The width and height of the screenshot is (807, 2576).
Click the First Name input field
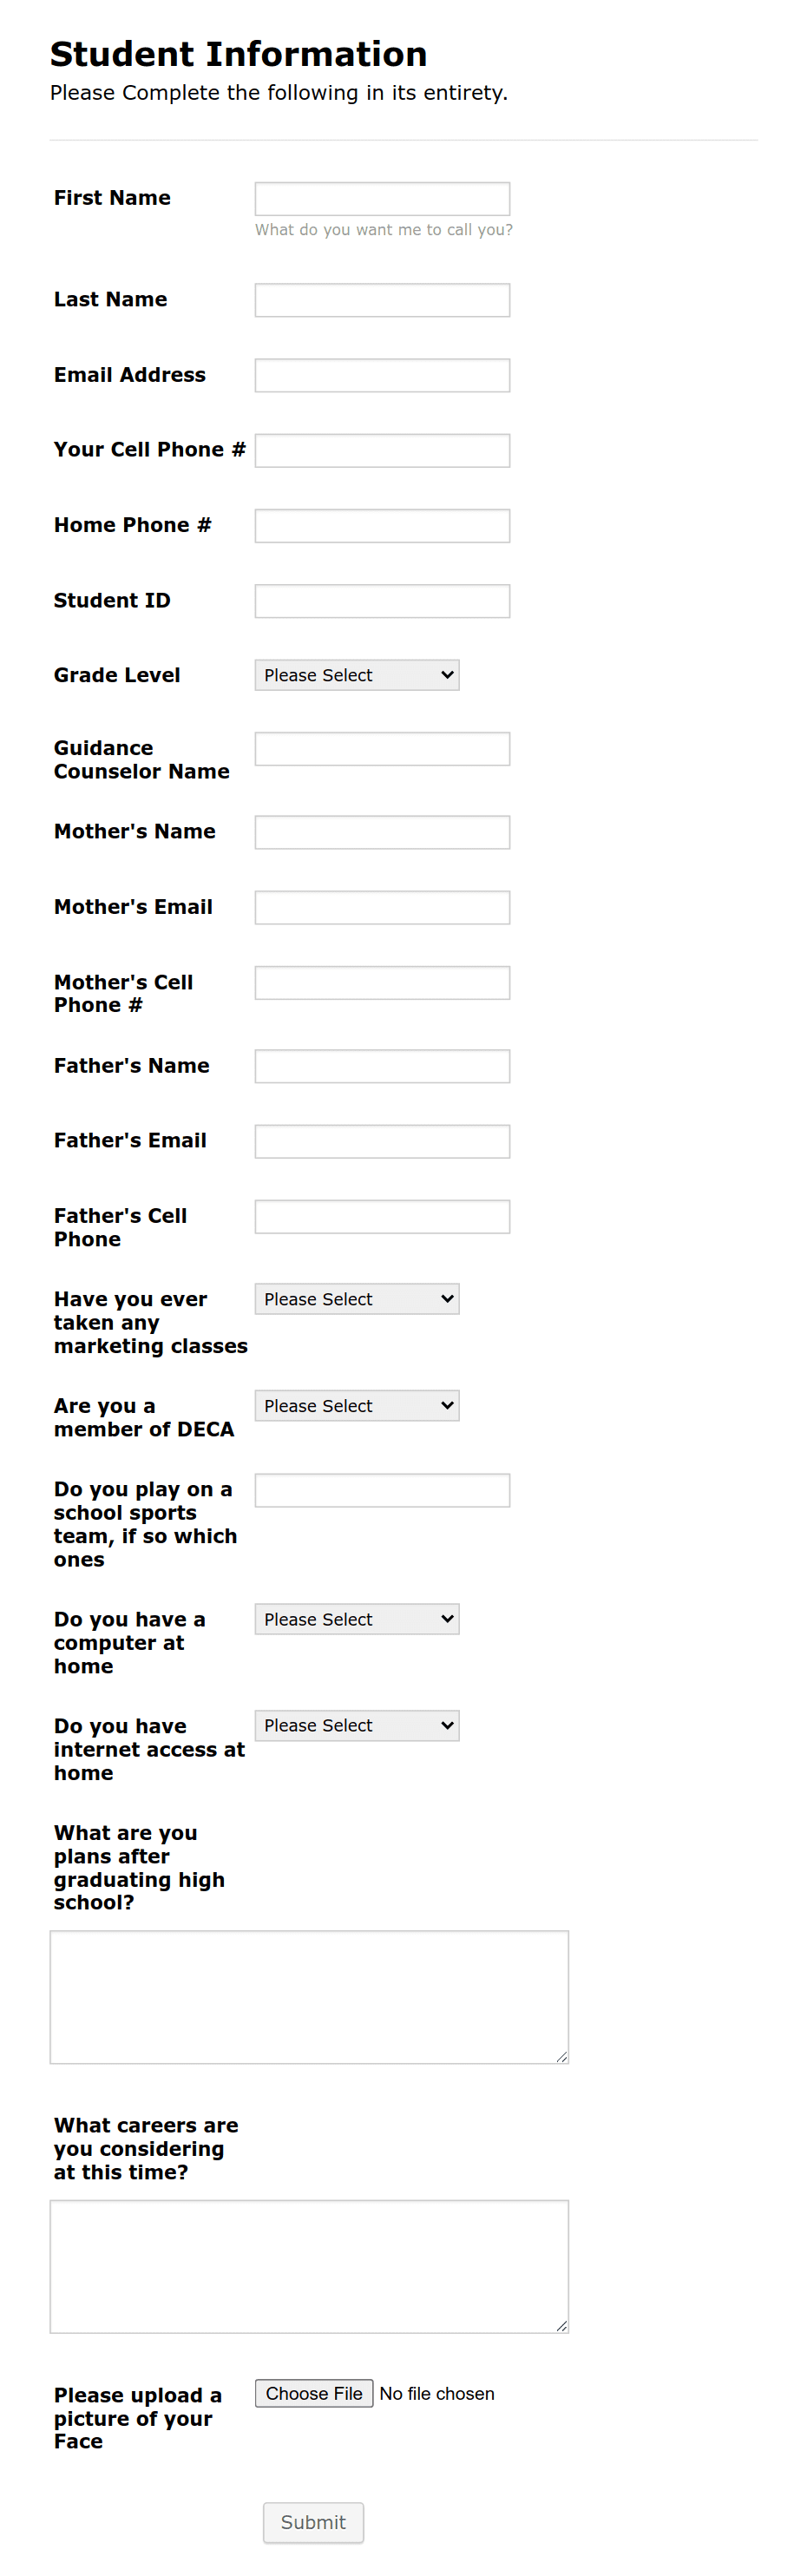click(381, 197)
